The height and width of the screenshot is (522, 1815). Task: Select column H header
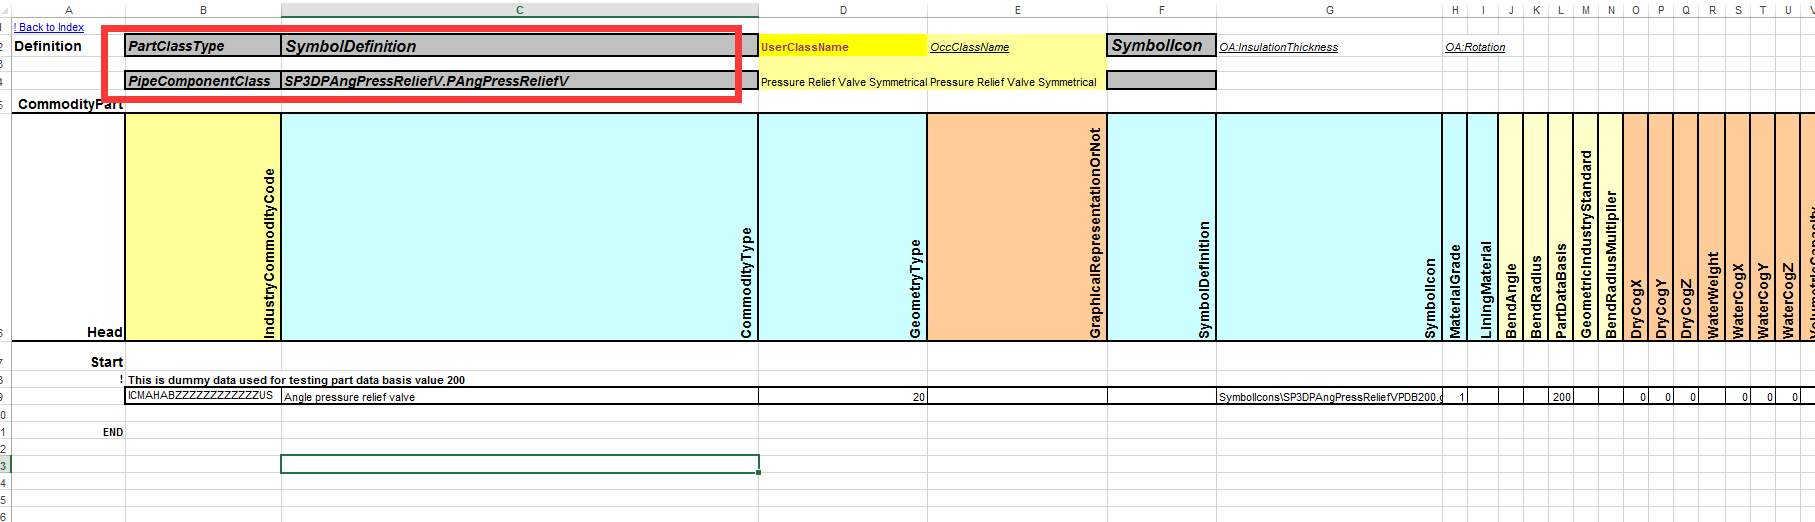coord(1455,10)
